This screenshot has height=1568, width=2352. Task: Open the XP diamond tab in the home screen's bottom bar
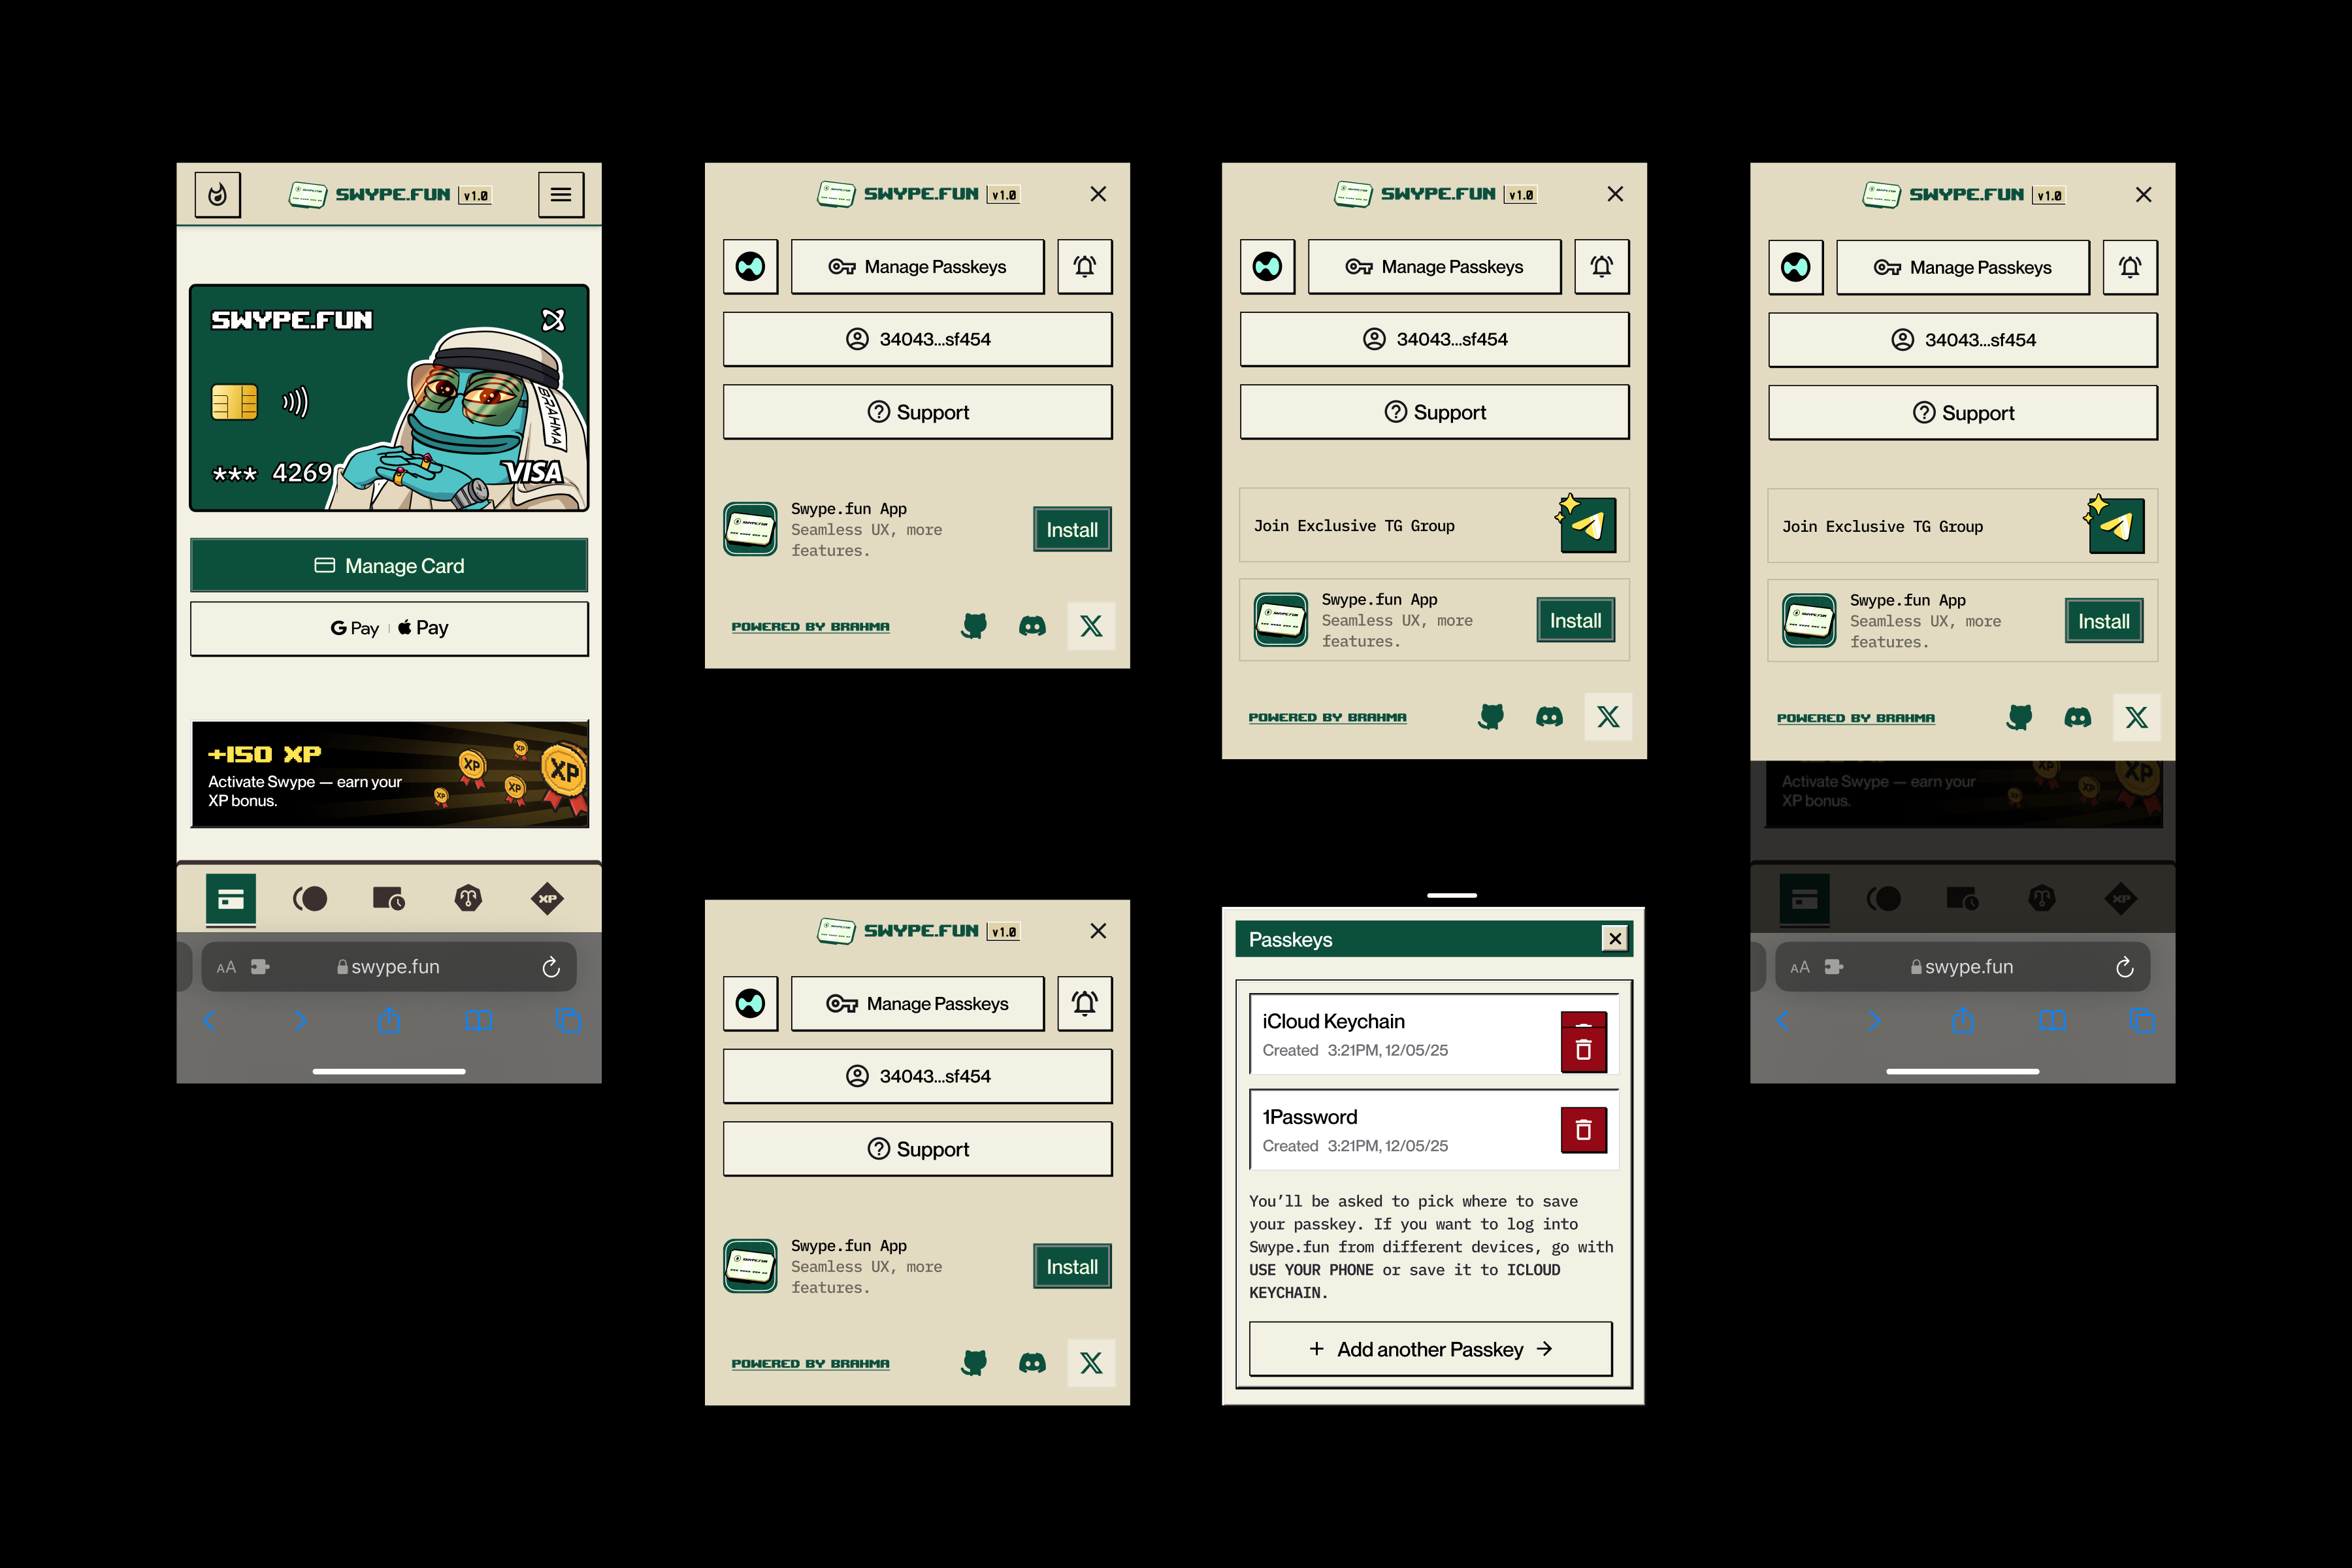pyautogui.click(x=547, y=899)
